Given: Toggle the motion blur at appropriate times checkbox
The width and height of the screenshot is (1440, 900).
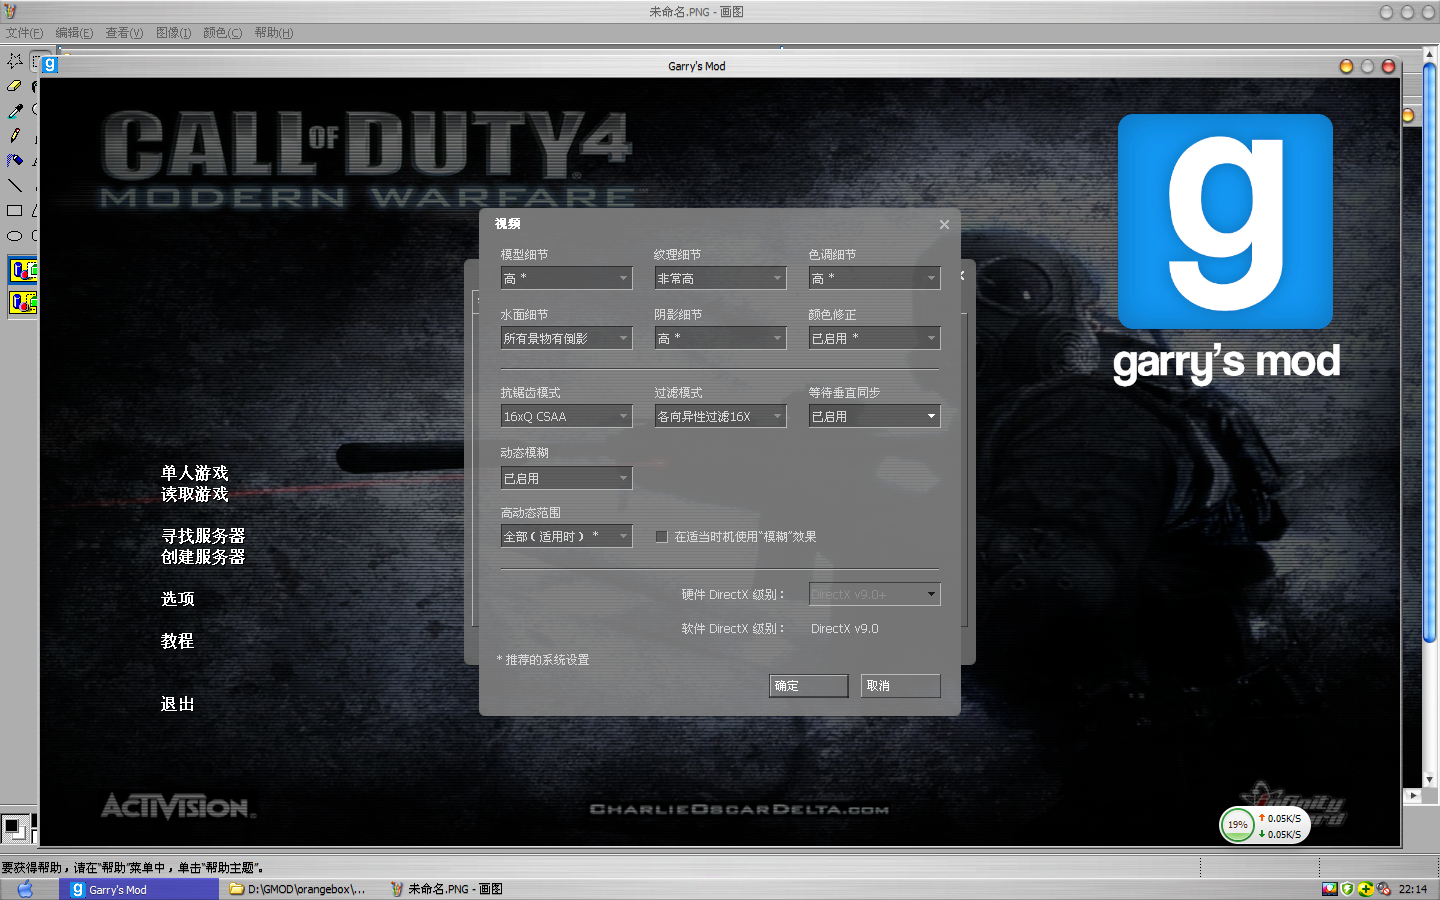Looking at the screenshot, I should [x=661, y=537].
